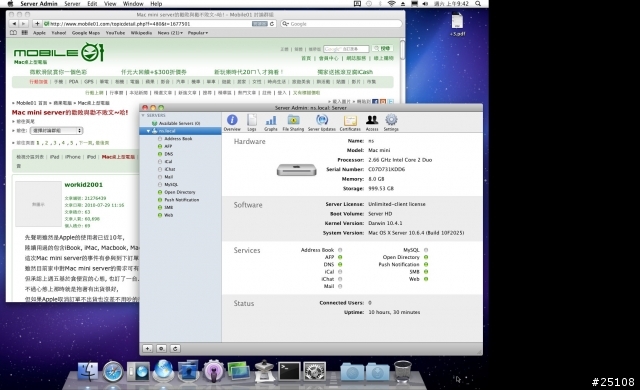Image resolution: width=640 pixels, height=390 pixels.
Task: Open the Certificates pane
Action: (350, 122)
